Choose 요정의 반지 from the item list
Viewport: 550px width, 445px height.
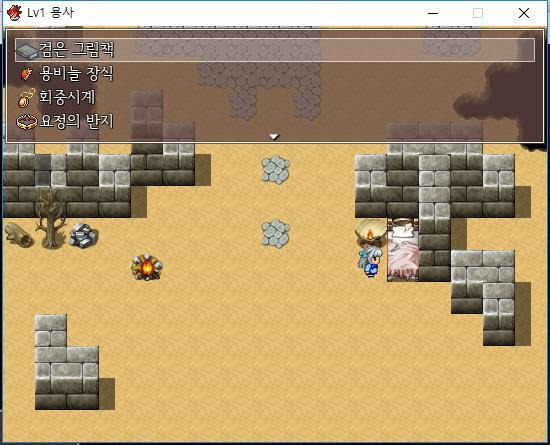[x=275, y=121]
